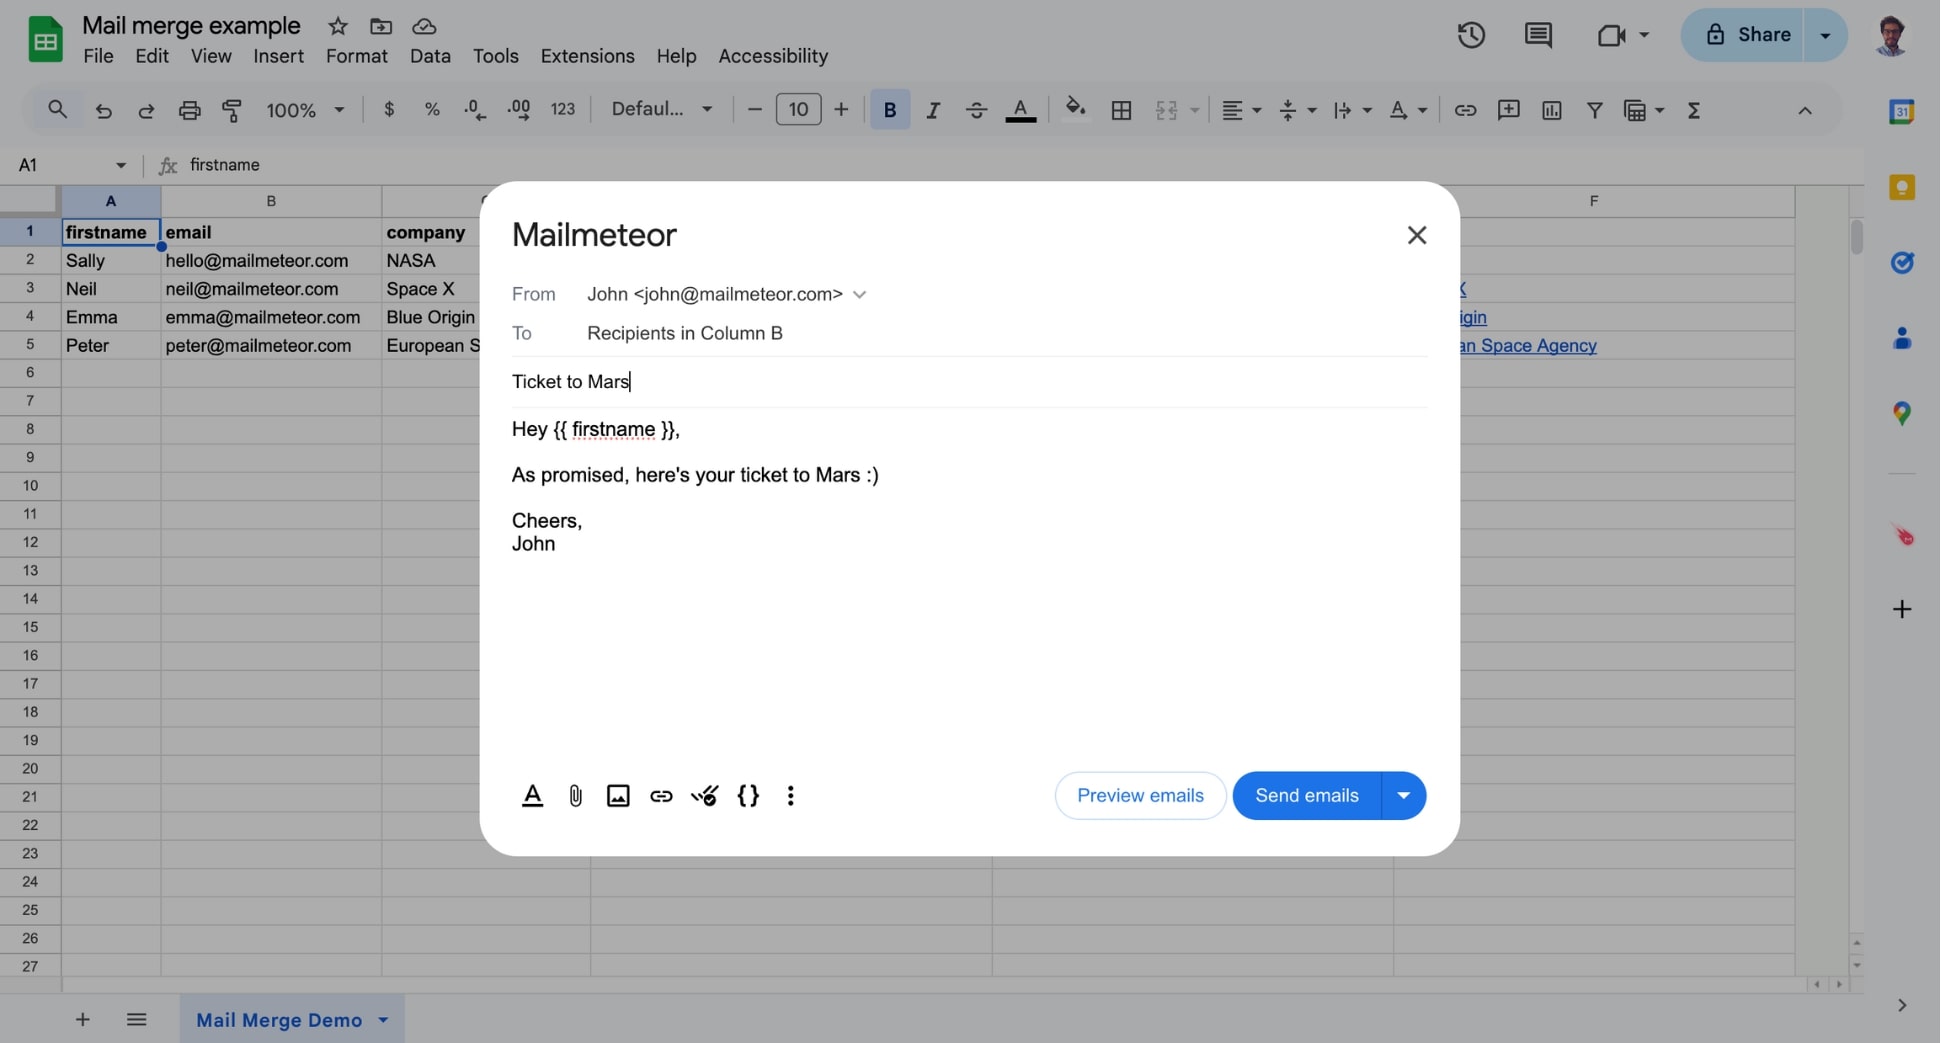The width and height of the screenshot is (1941, 1043).
Task: Open Google Calendar in side panel
Action: [x=1901, y=112]
